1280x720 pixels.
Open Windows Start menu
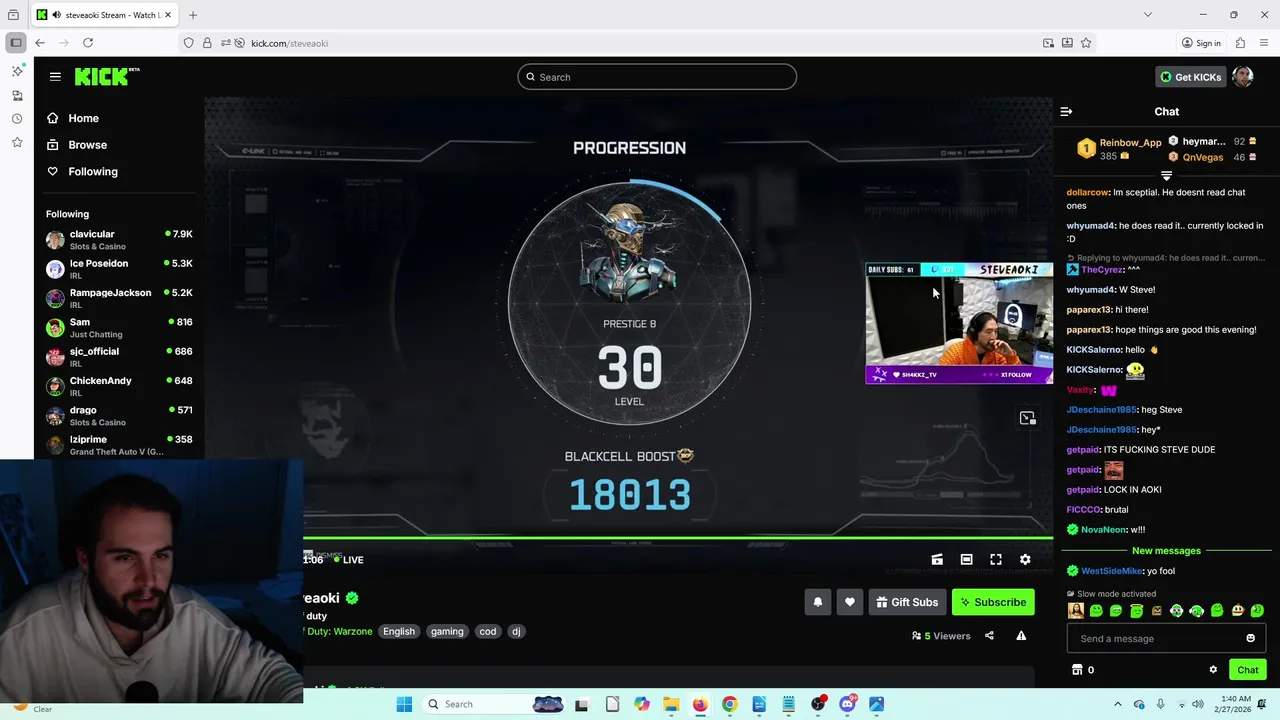point(404,704)
